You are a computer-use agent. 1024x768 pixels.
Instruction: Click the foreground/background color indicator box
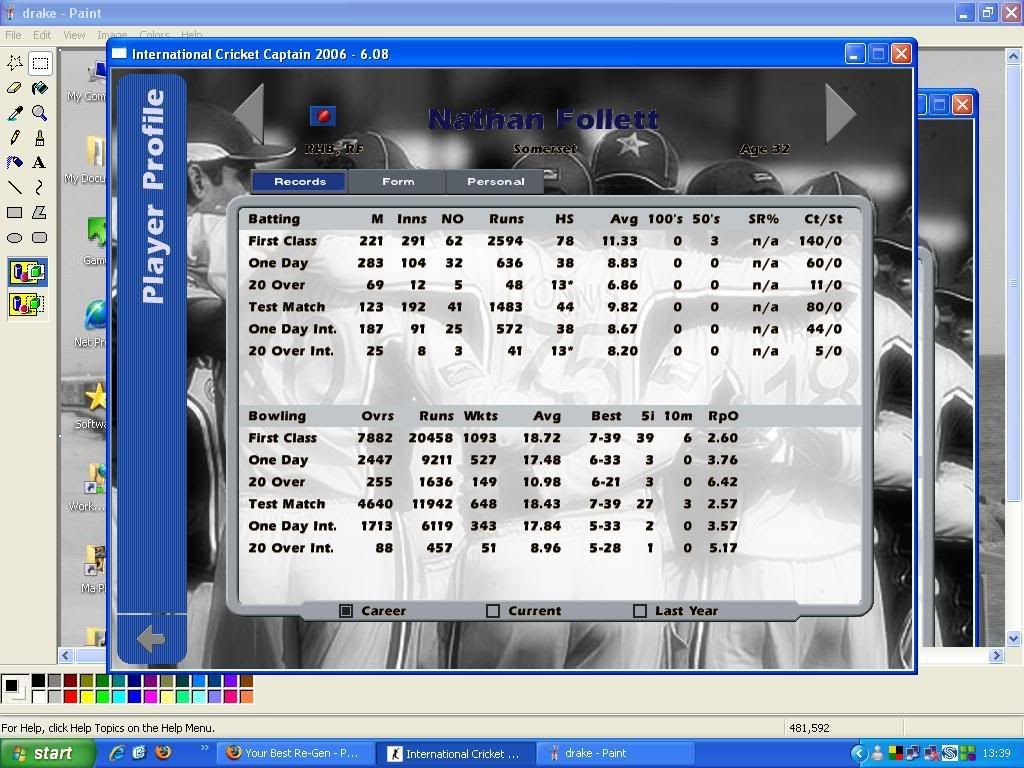[x=14, y=689]
